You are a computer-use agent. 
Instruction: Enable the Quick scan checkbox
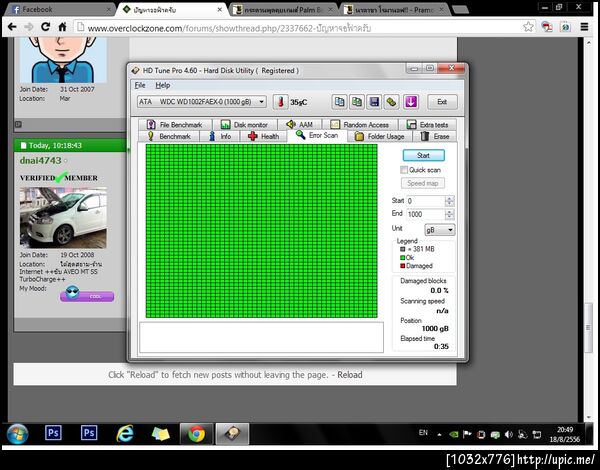point(404,170)
